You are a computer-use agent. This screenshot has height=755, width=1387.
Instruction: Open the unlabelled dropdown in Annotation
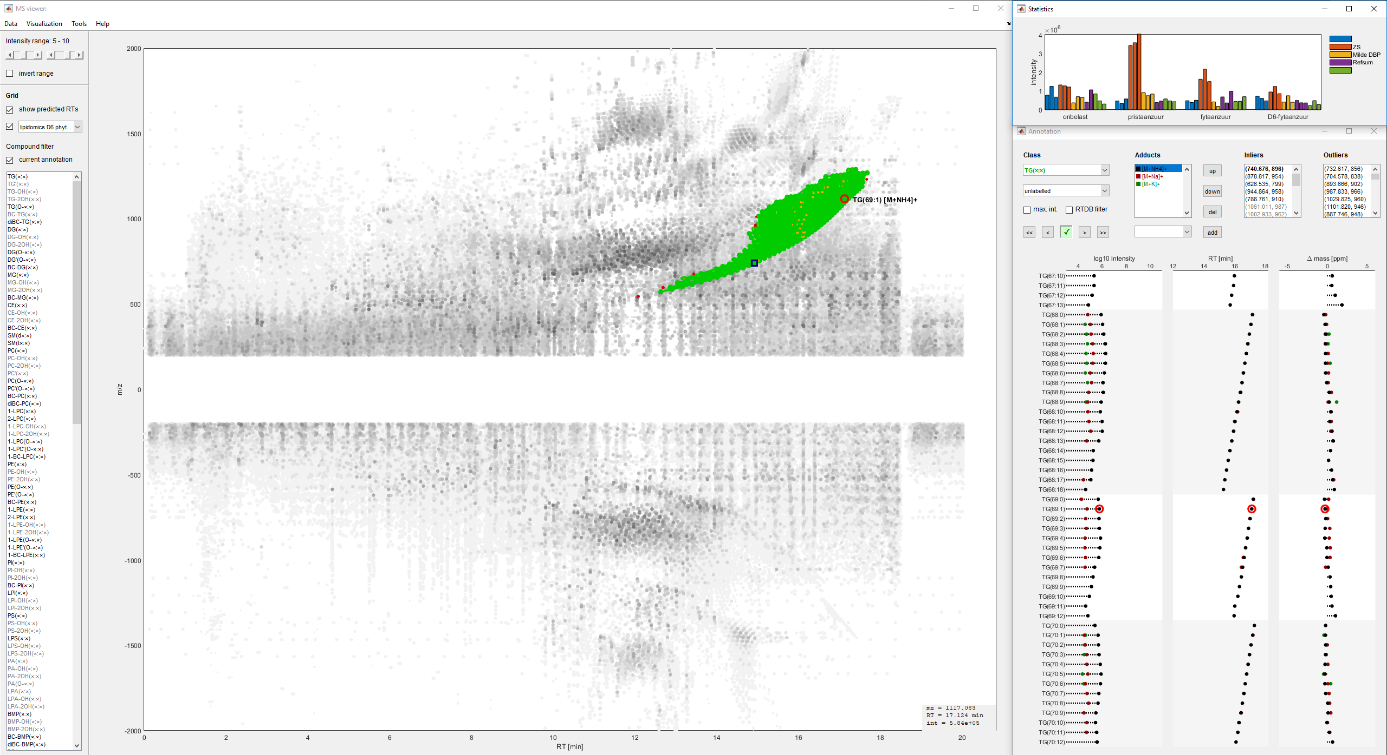(1066, 190)
